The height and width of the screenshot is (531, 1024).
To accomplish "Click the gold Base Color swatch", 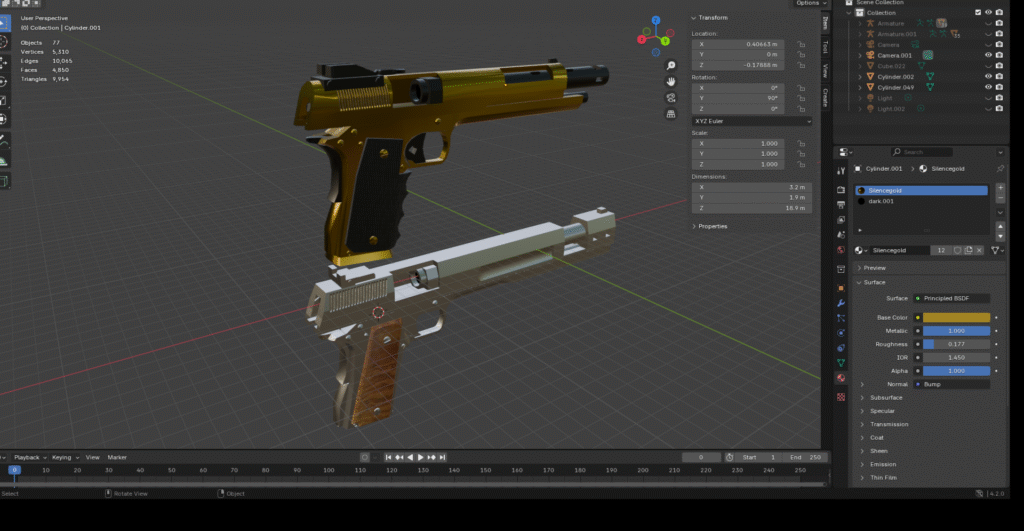I will tap(955, 317).
